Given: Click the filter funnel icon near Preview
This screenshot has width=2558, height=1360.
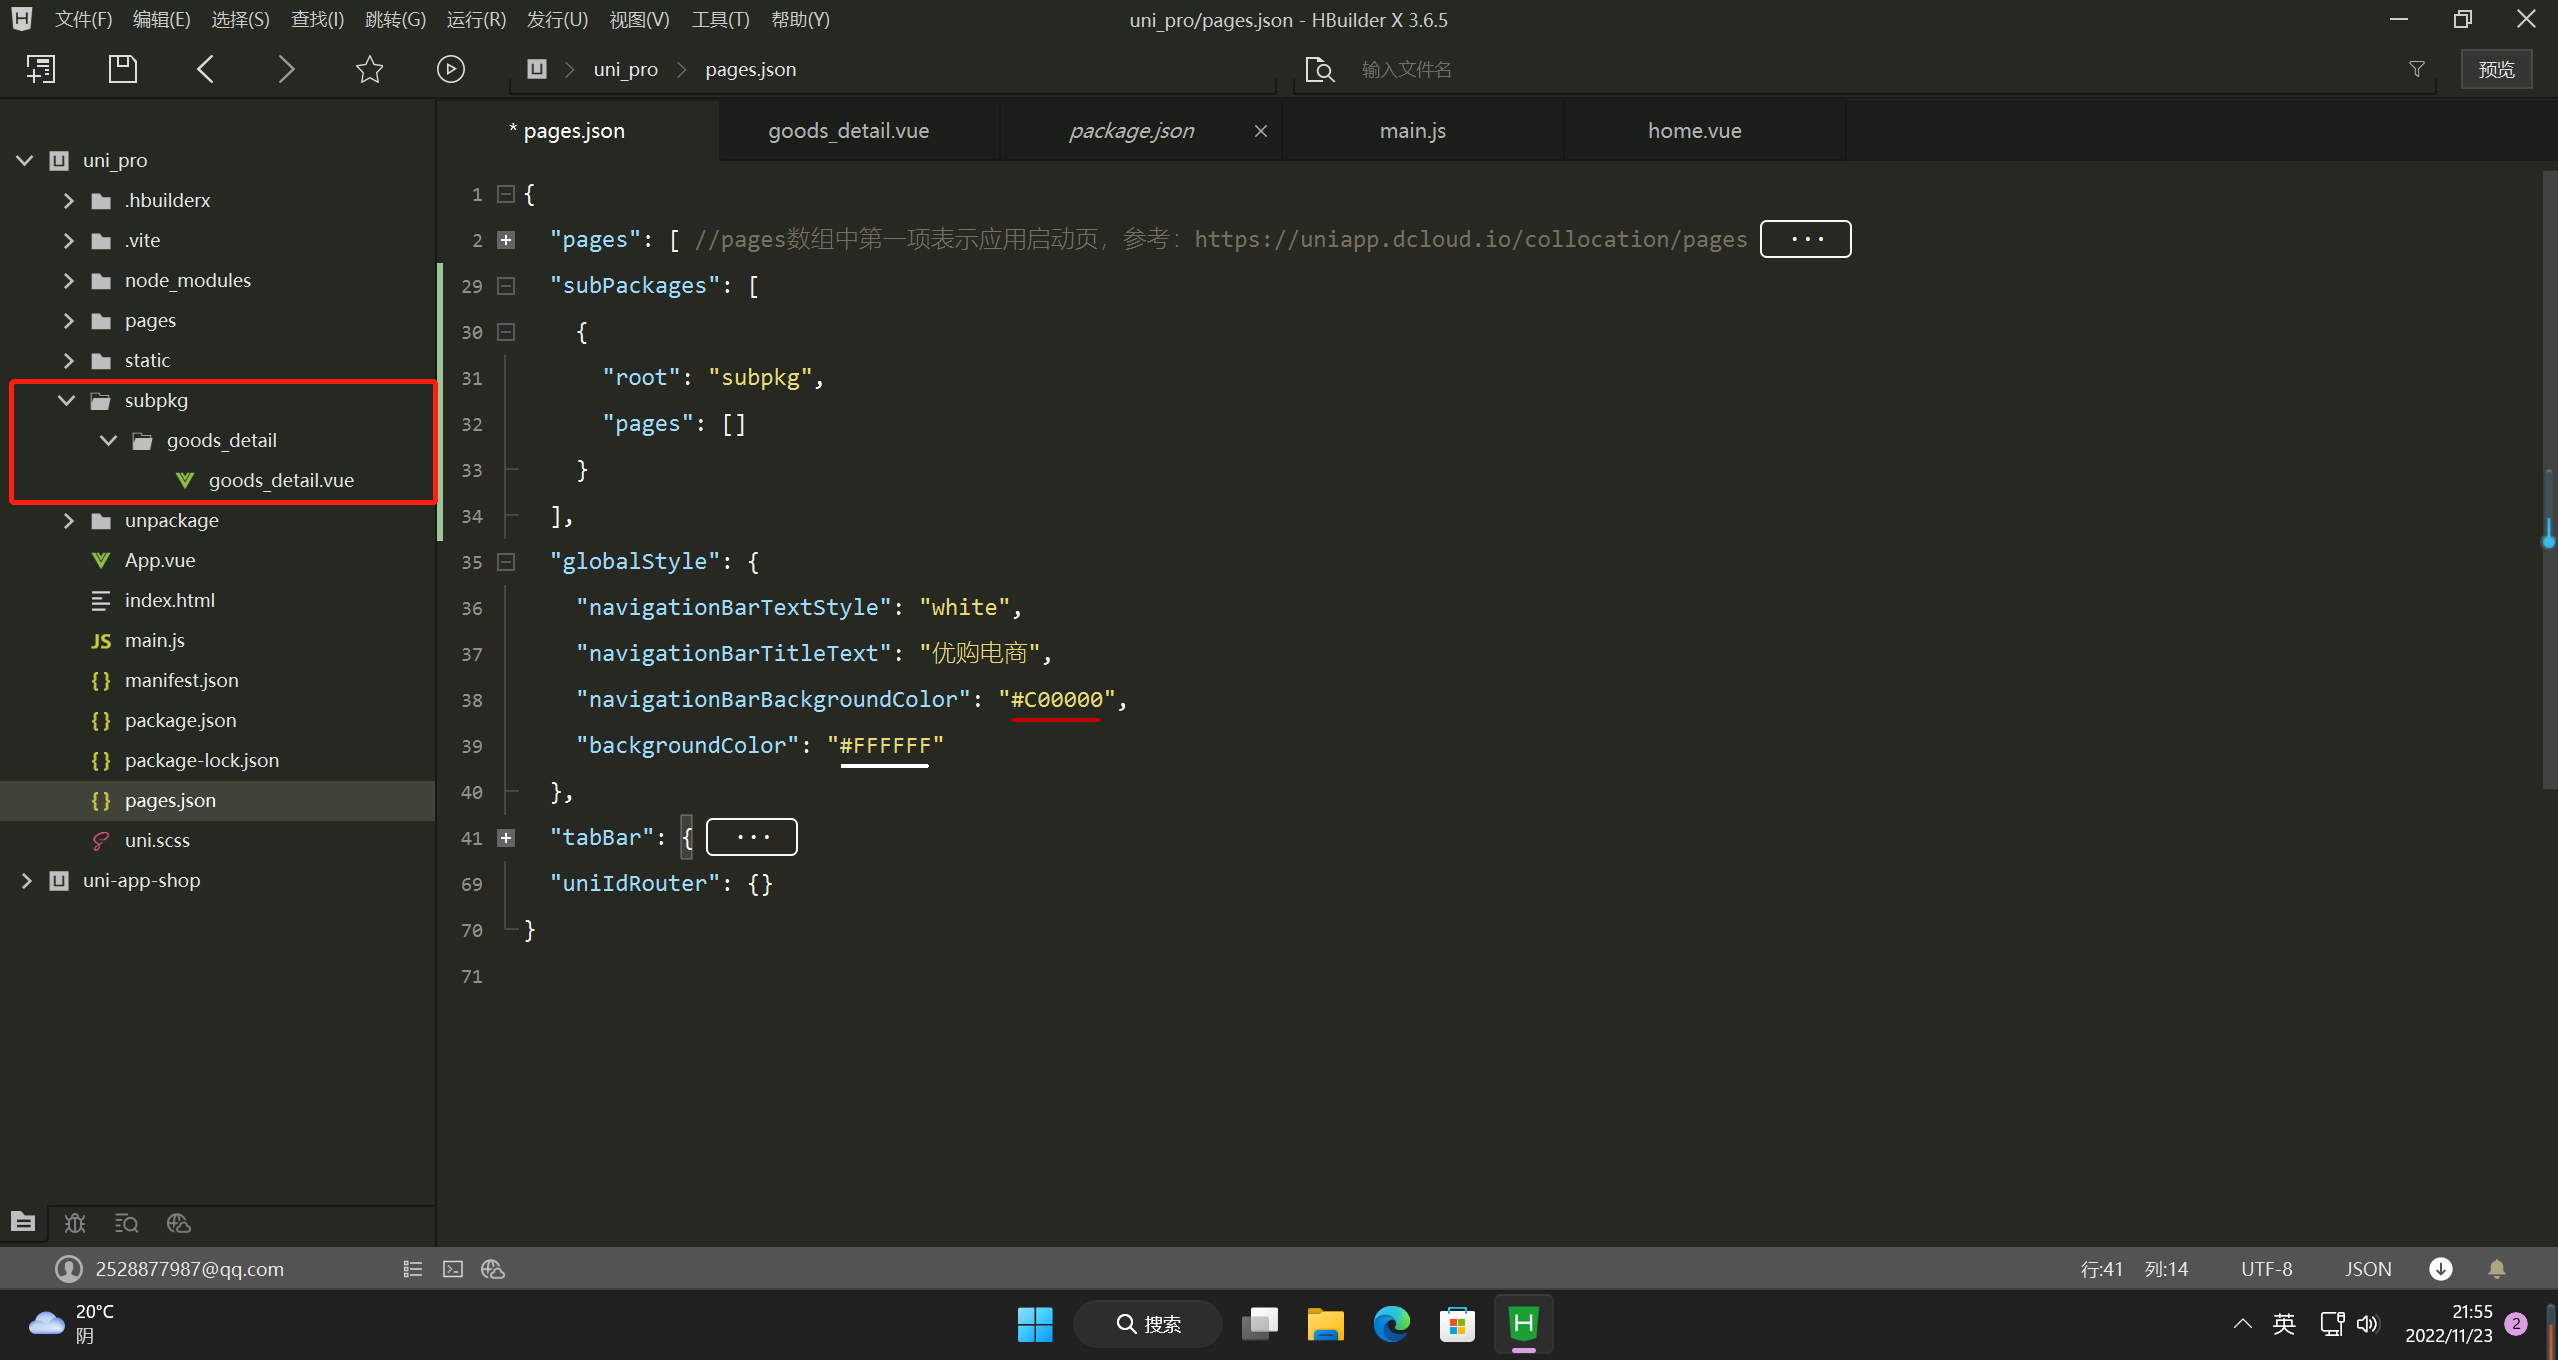Looking at the screenshot, I should [2416, 69].
